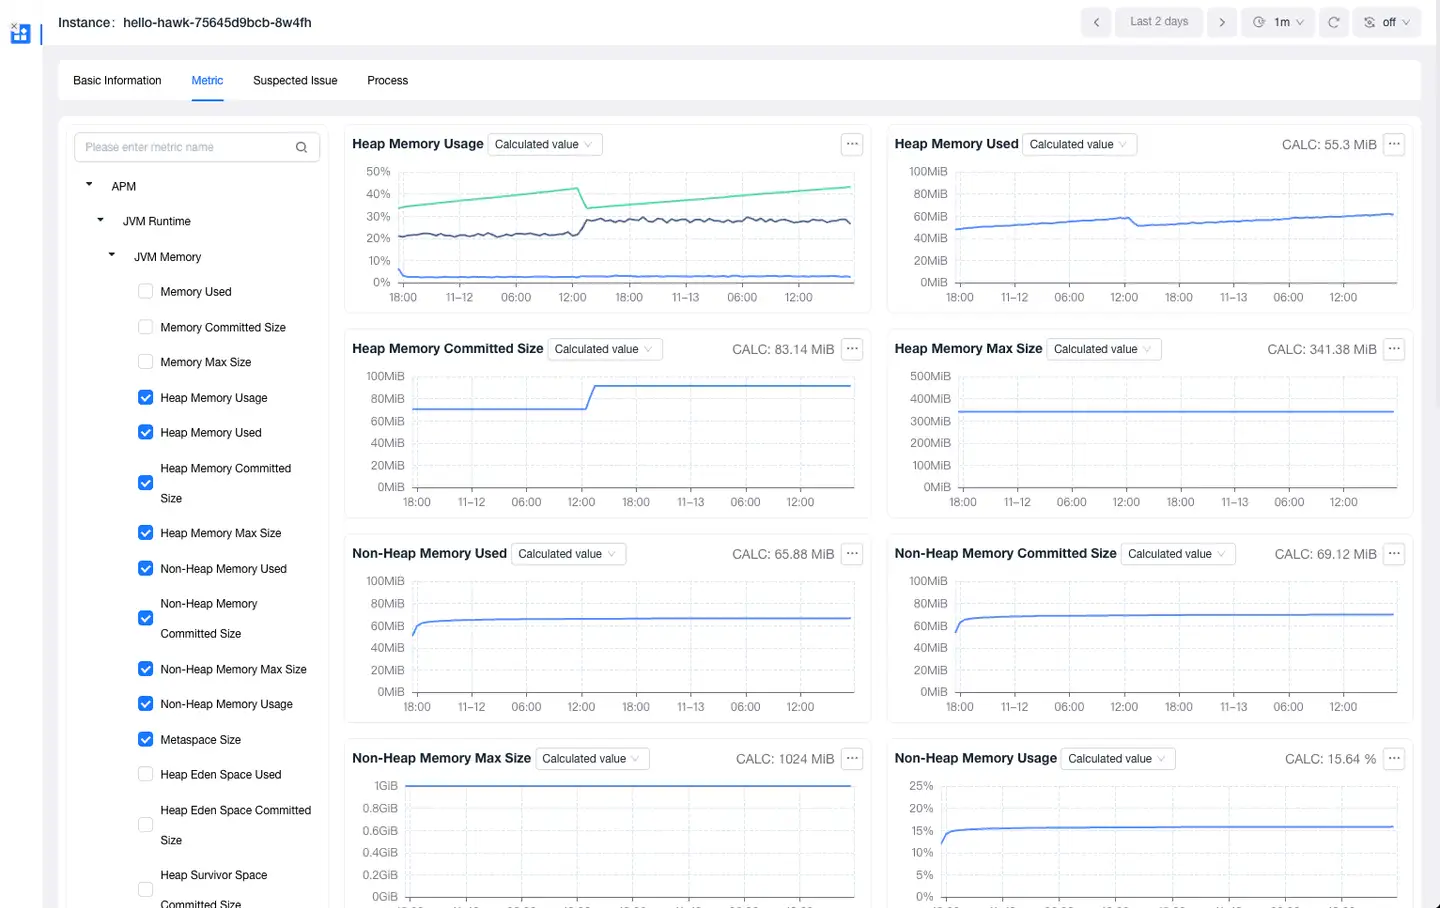Click the Last 2 days time range button
The width and height of the screenshot is (1440, 908).
1159,22
